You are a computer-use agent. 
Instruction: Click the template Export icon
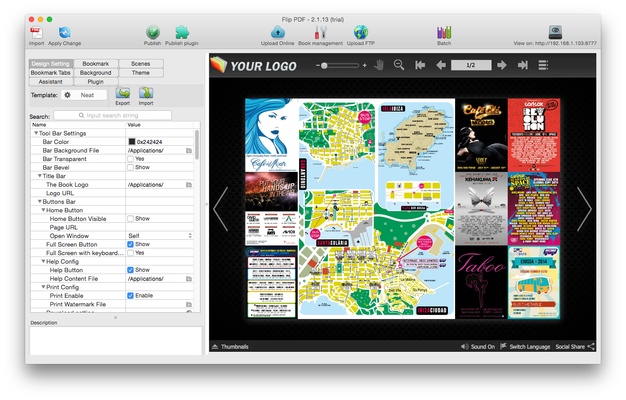123,93
